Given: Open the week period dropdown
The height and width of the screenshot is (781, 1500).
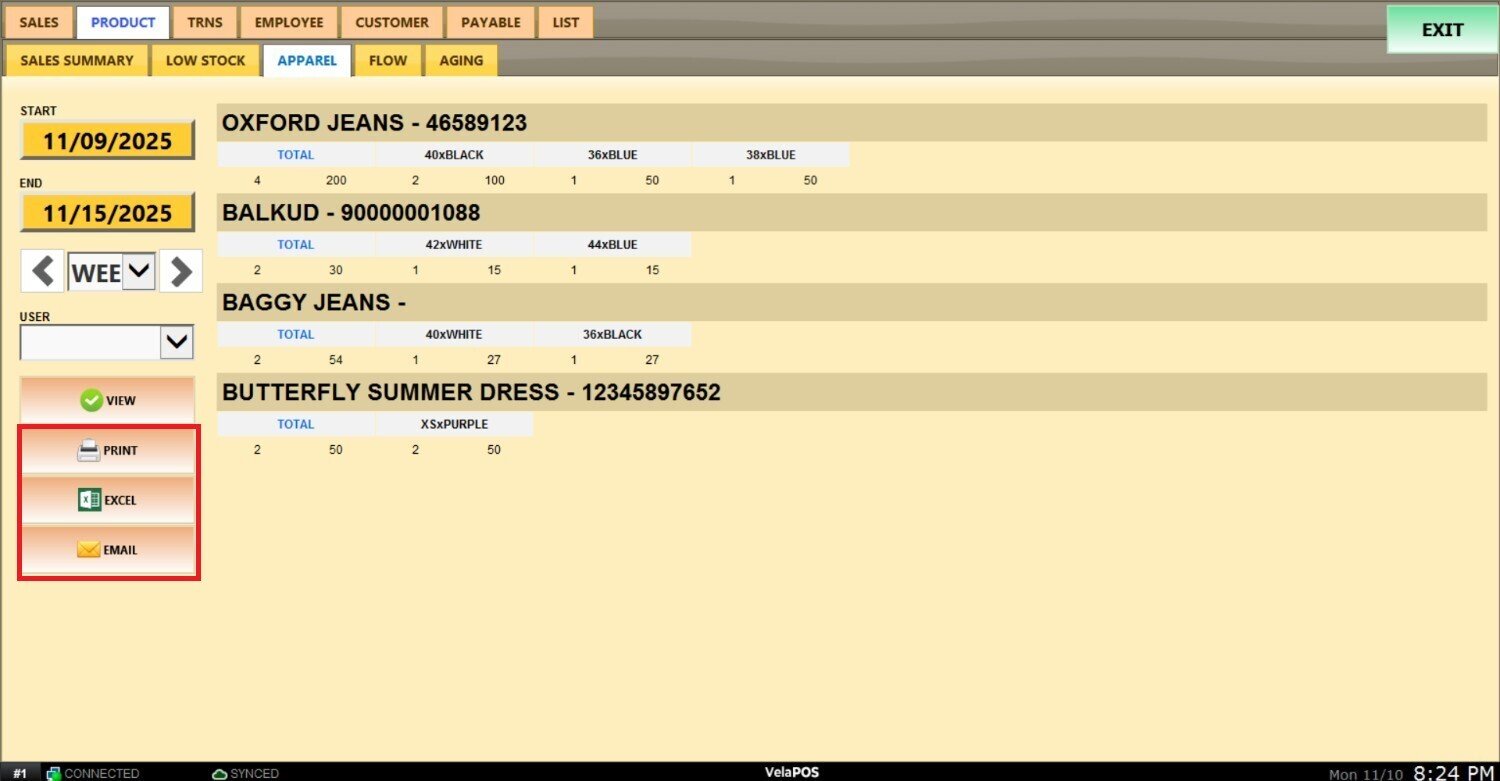Looking at the screenshot, I should (139, 271).
